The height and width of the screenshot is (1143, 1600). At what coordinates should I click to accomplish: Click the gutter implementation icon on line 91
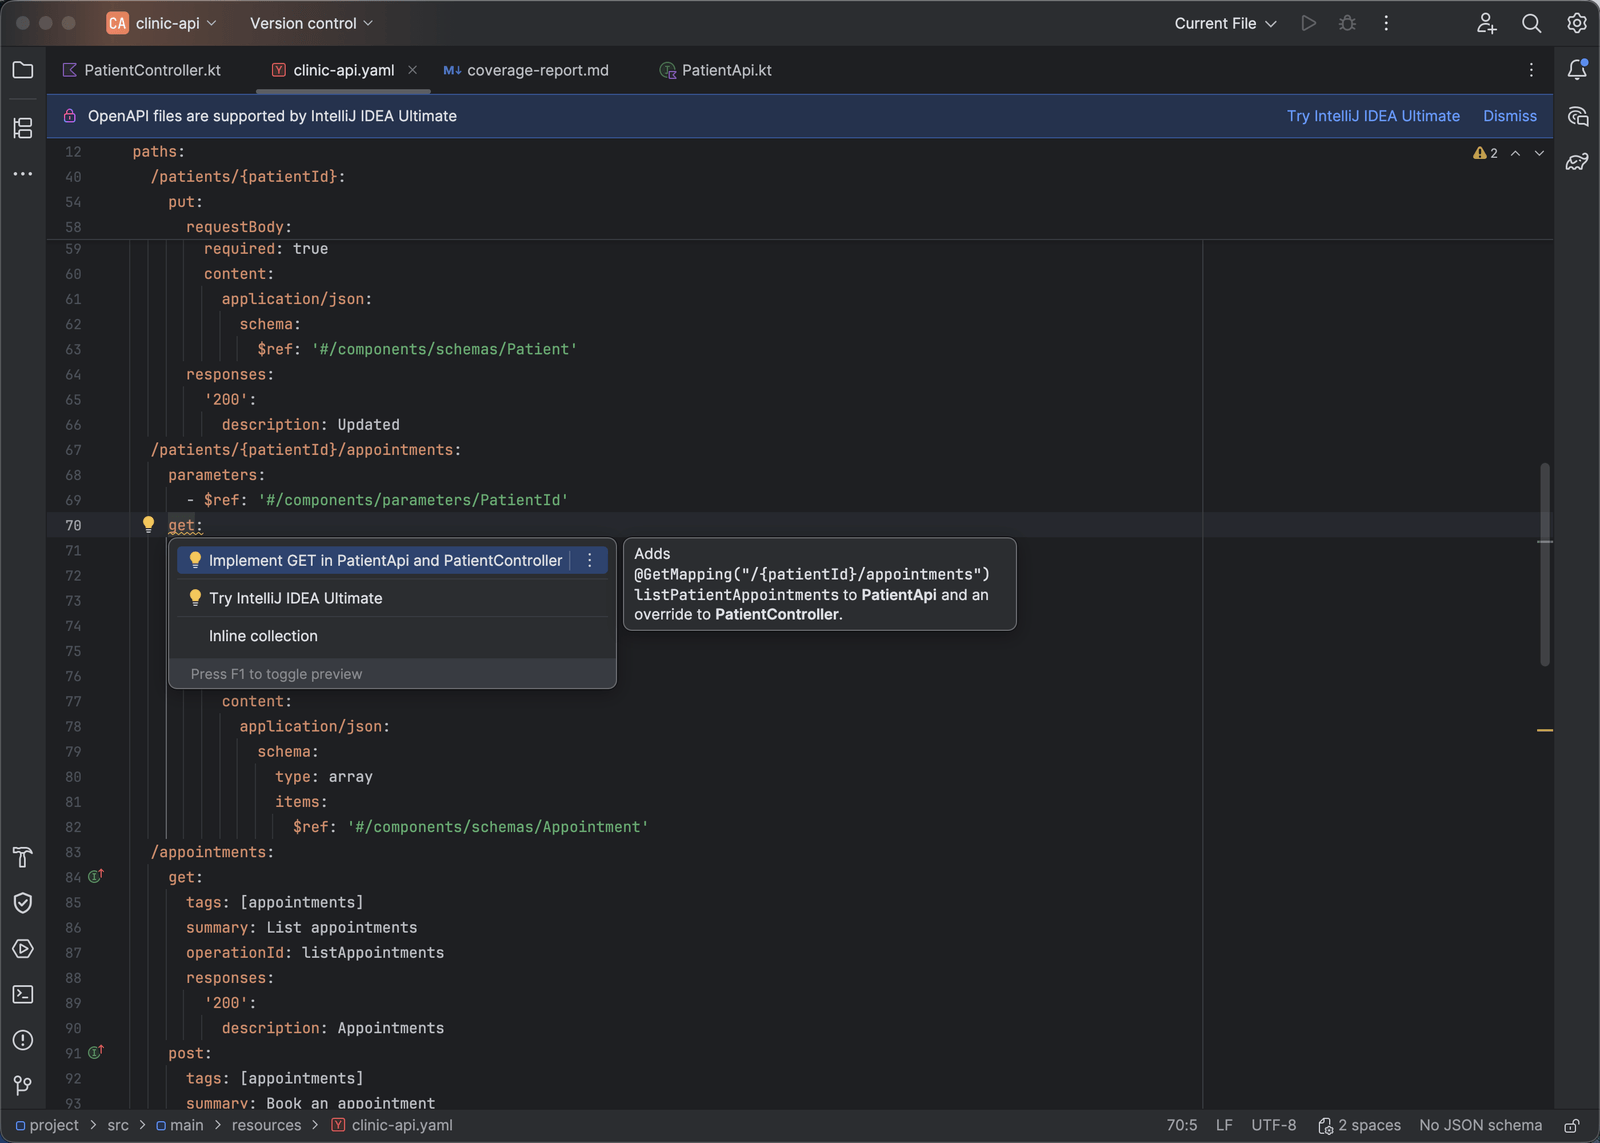point(95,1052)
